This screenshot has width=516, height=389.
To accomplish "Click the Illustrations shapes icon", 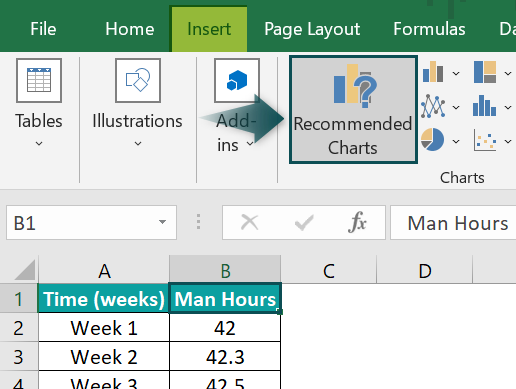I will pos(138,80).
